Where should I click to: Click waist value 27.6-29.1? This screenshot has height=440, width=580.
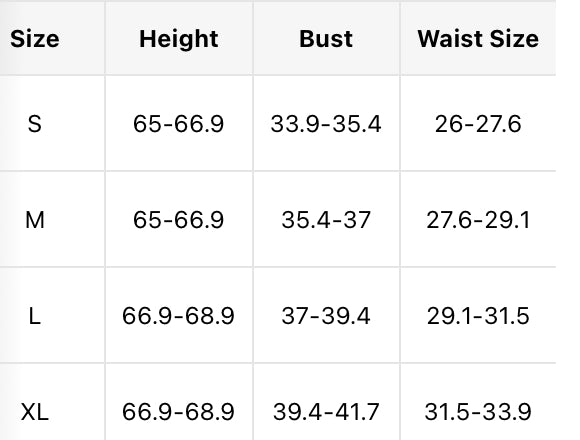pos(478,220)
